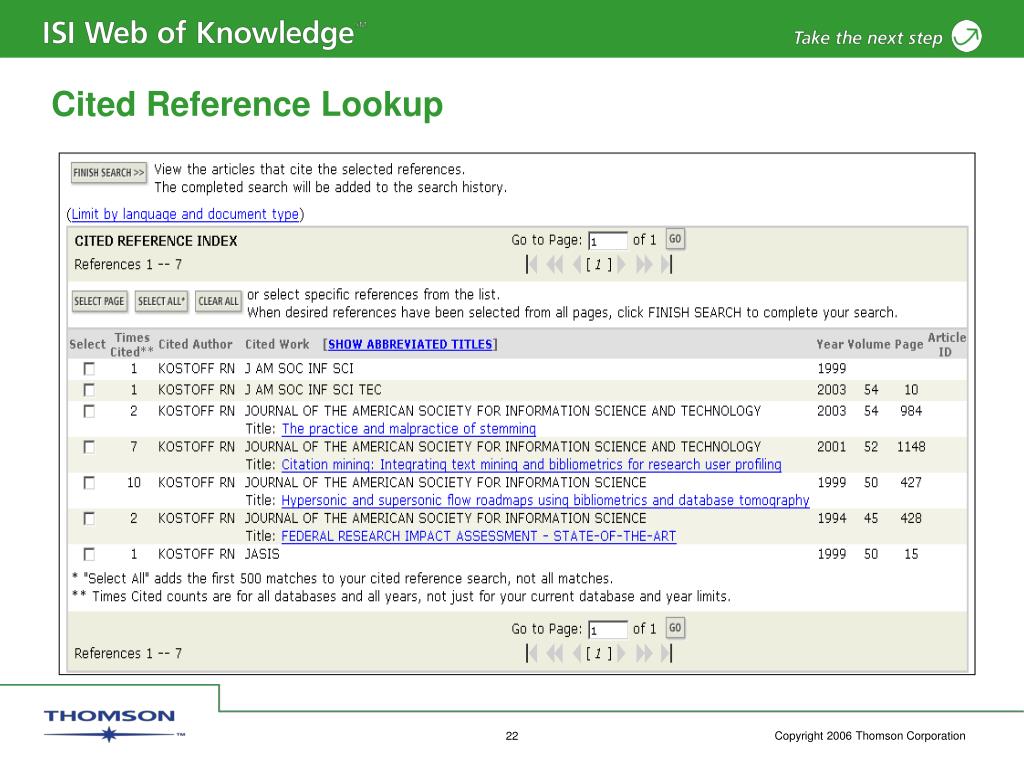Click the SELECT ALL button

(x=161, y=301)
